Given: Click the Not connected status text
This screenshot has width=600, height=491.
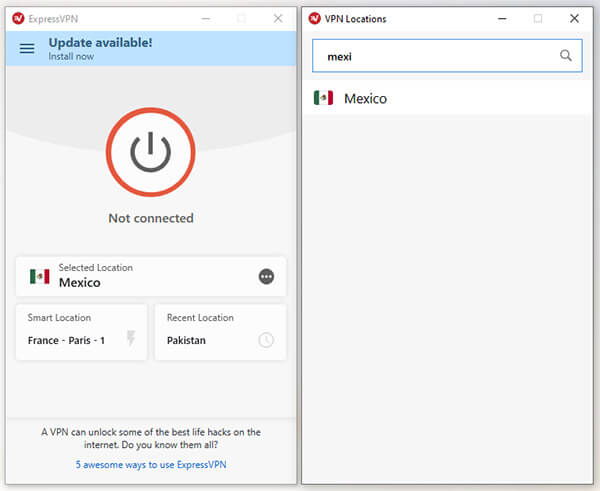Looking at the screenshot, I should (x=151, y=218).
